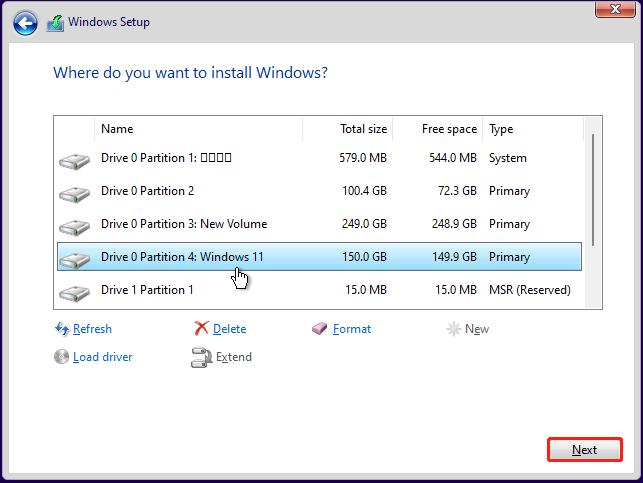Click the 249.0 GB total size cell

point(365,224)
